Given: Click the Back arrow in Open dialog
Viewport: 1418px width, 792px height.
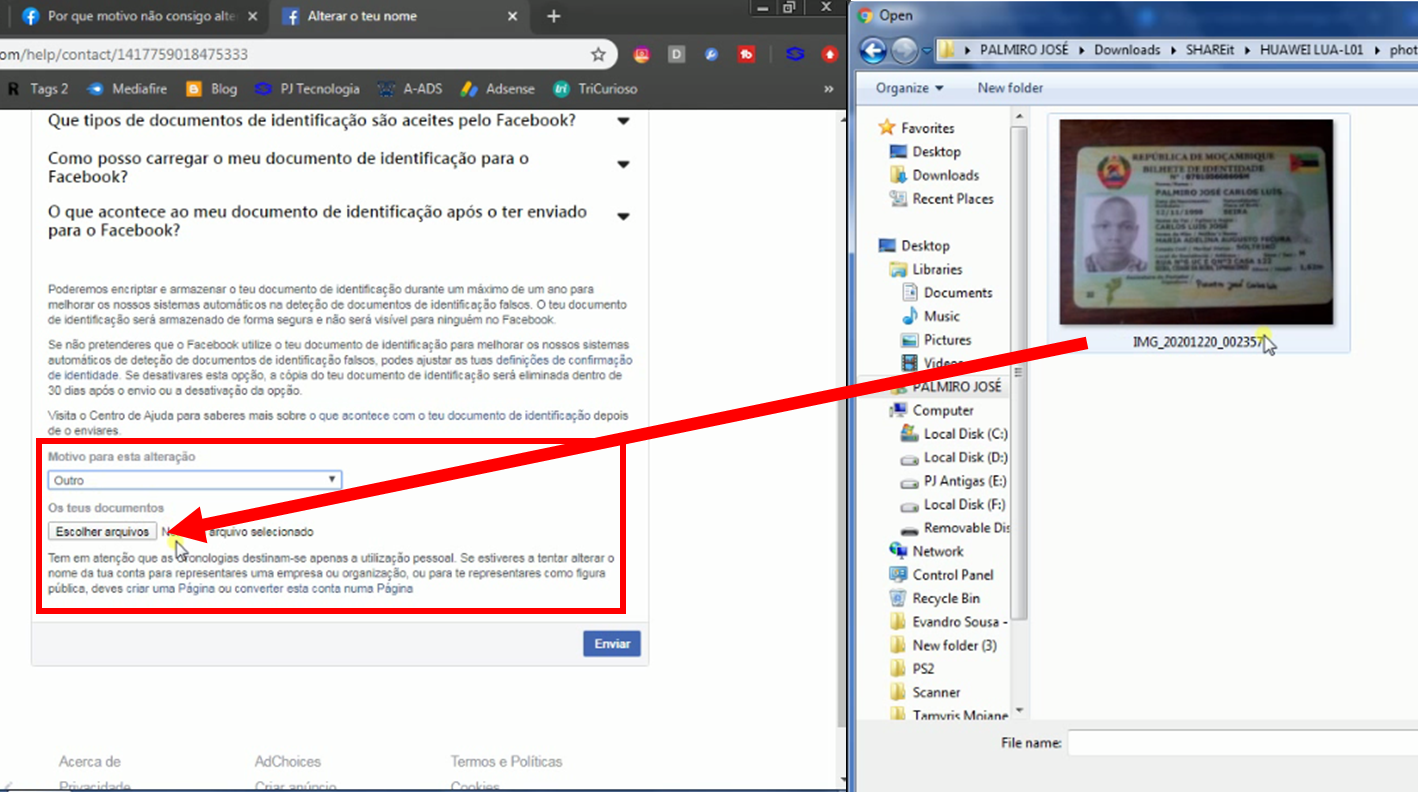Looking at the screenshot, I should tap(873, 50).
